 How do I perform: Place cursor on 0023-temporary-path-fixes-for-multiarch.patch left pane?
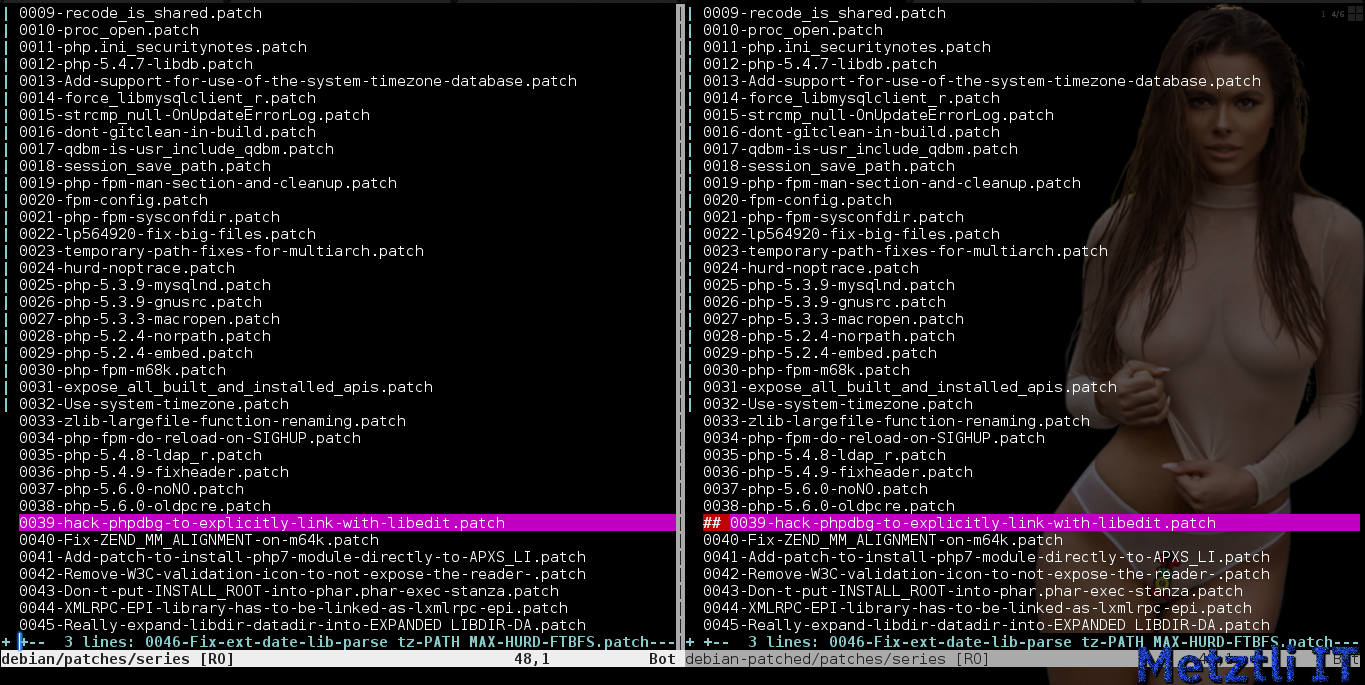click(x=221, y=251)
